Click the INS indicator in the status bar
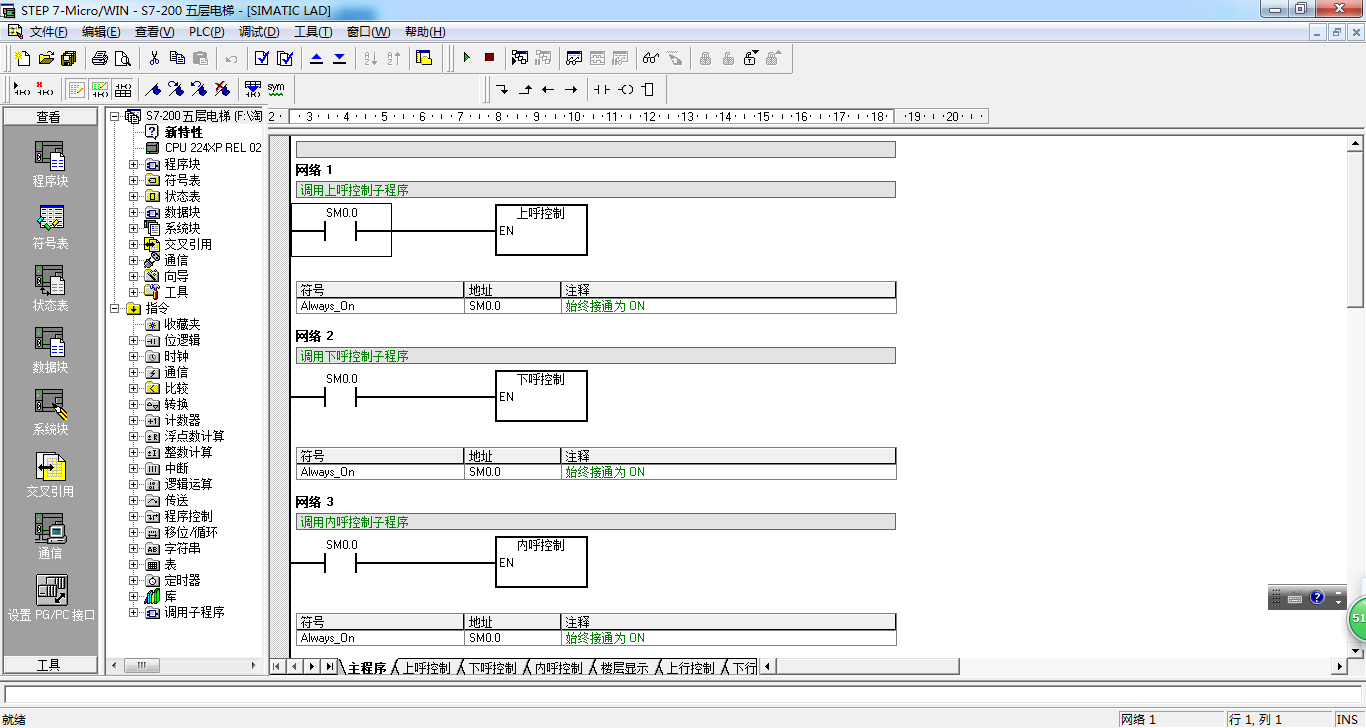1366x728 pixels. [1346, 720]
